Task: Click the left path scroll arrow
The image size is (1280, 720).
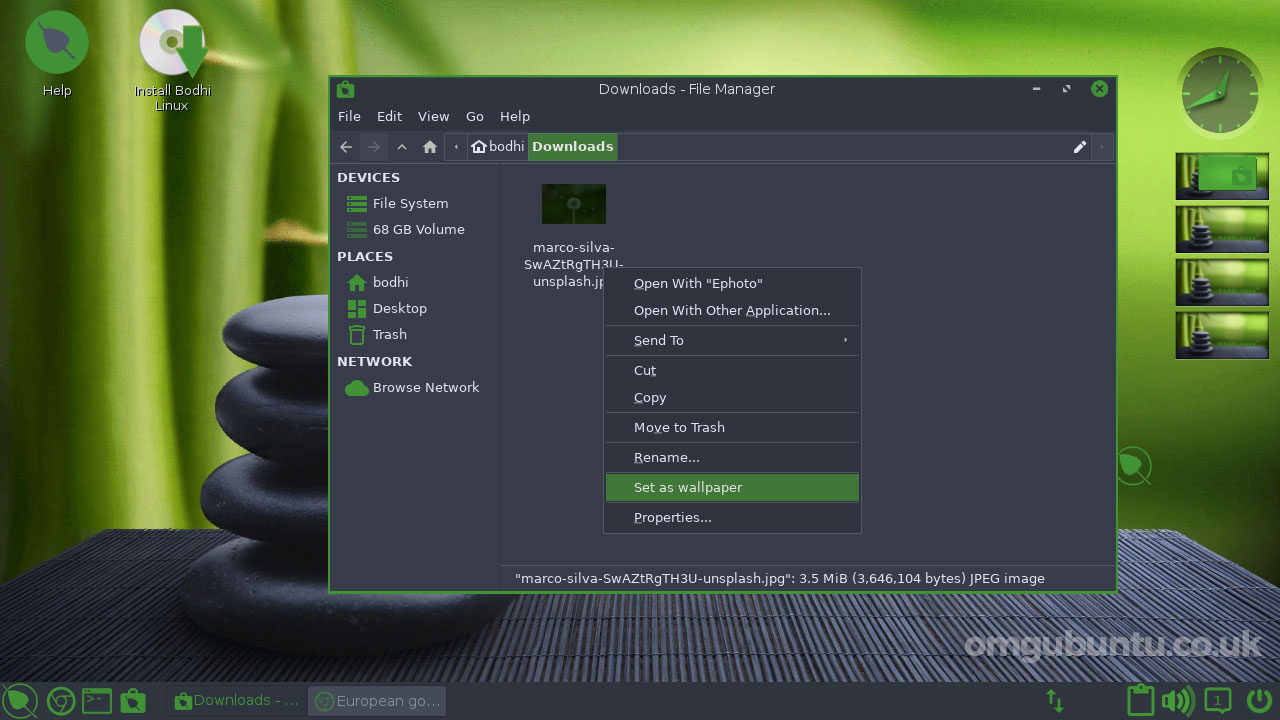Action: point(456,147)
